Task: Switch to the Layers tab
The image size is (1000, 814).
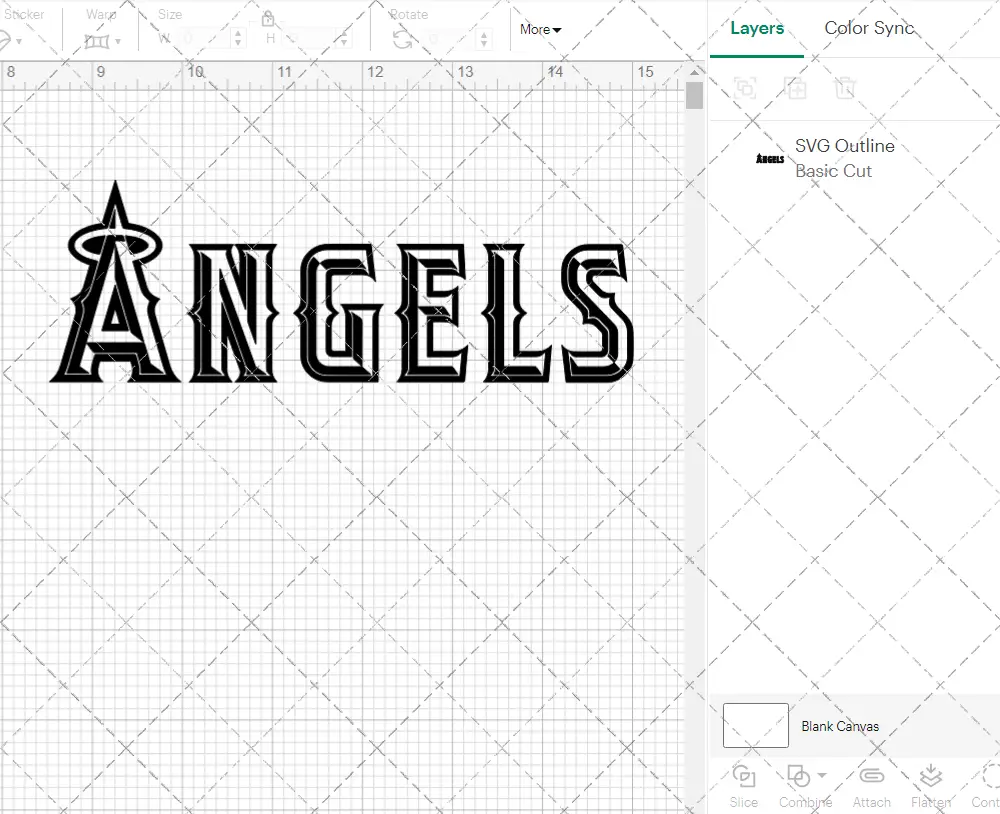Action: tap(757, 28)
